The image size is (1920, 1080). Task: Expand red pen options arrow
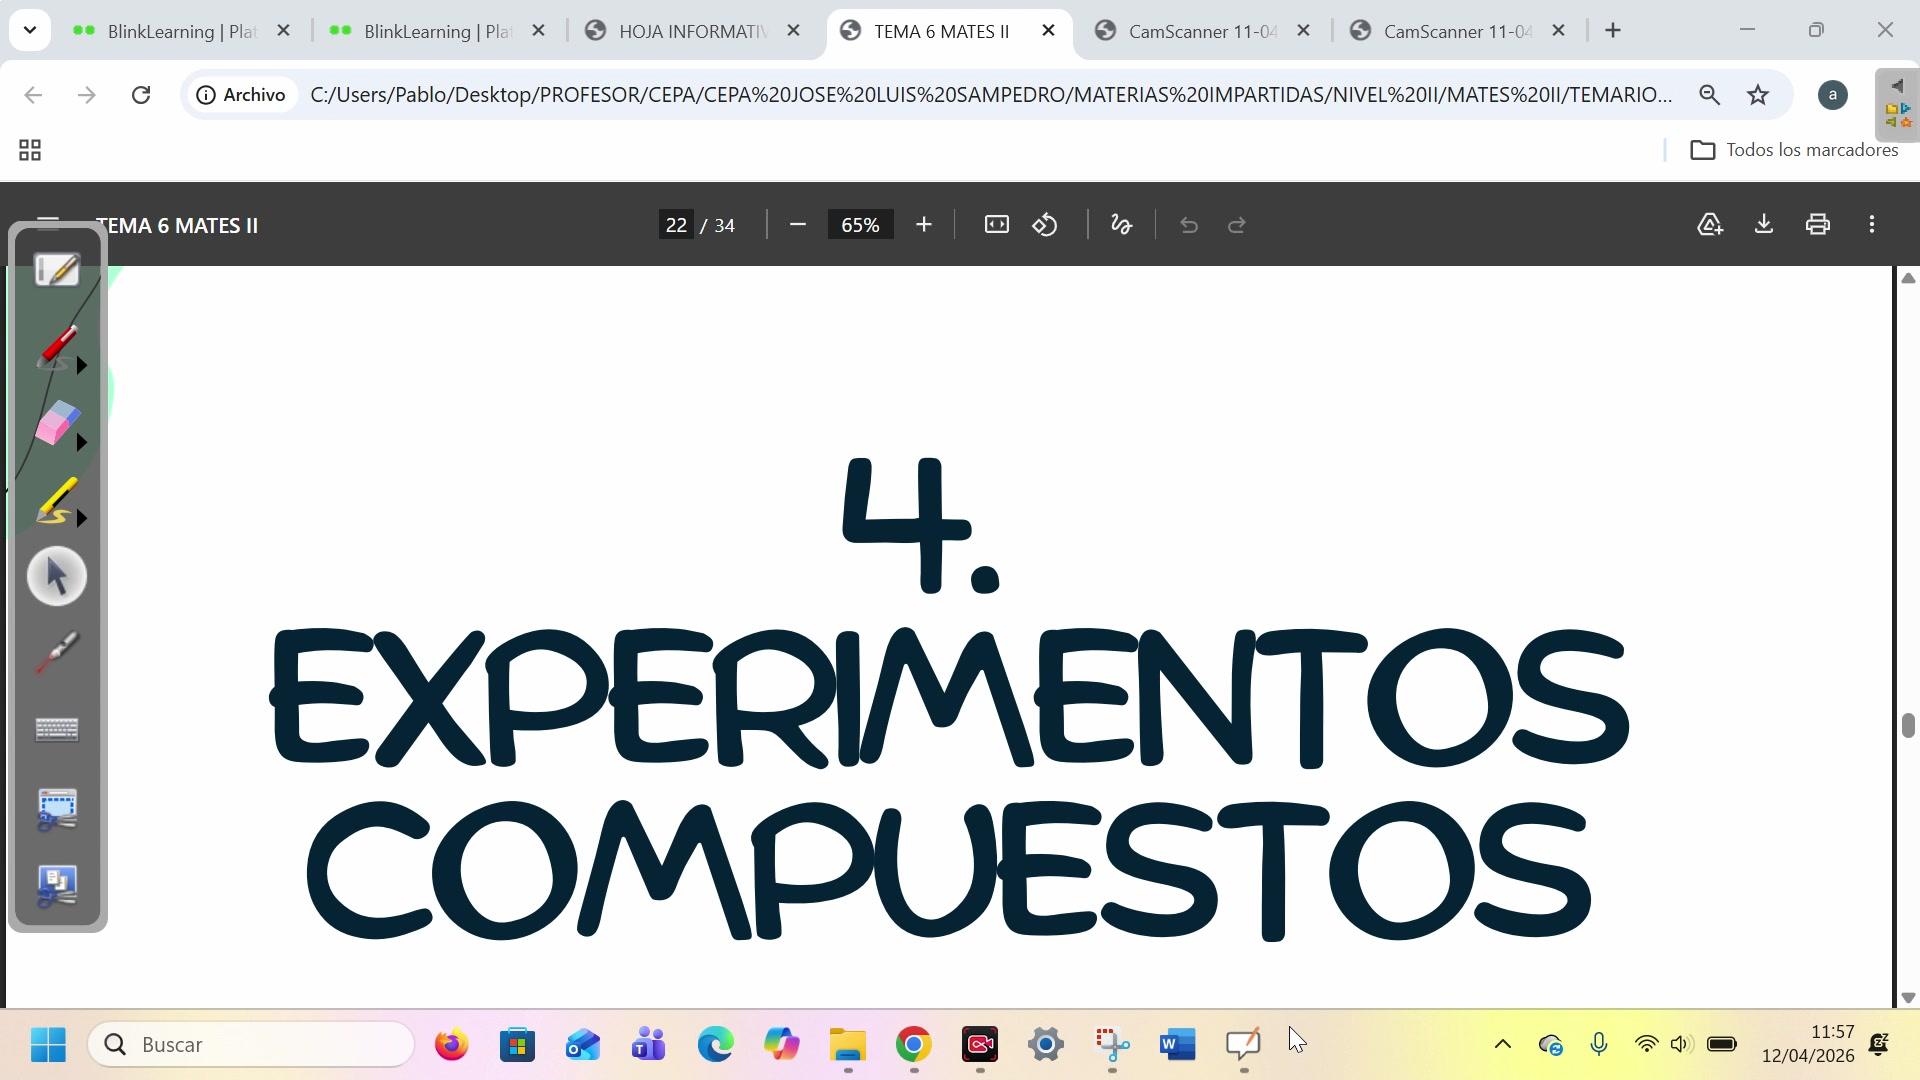[82, 366]
